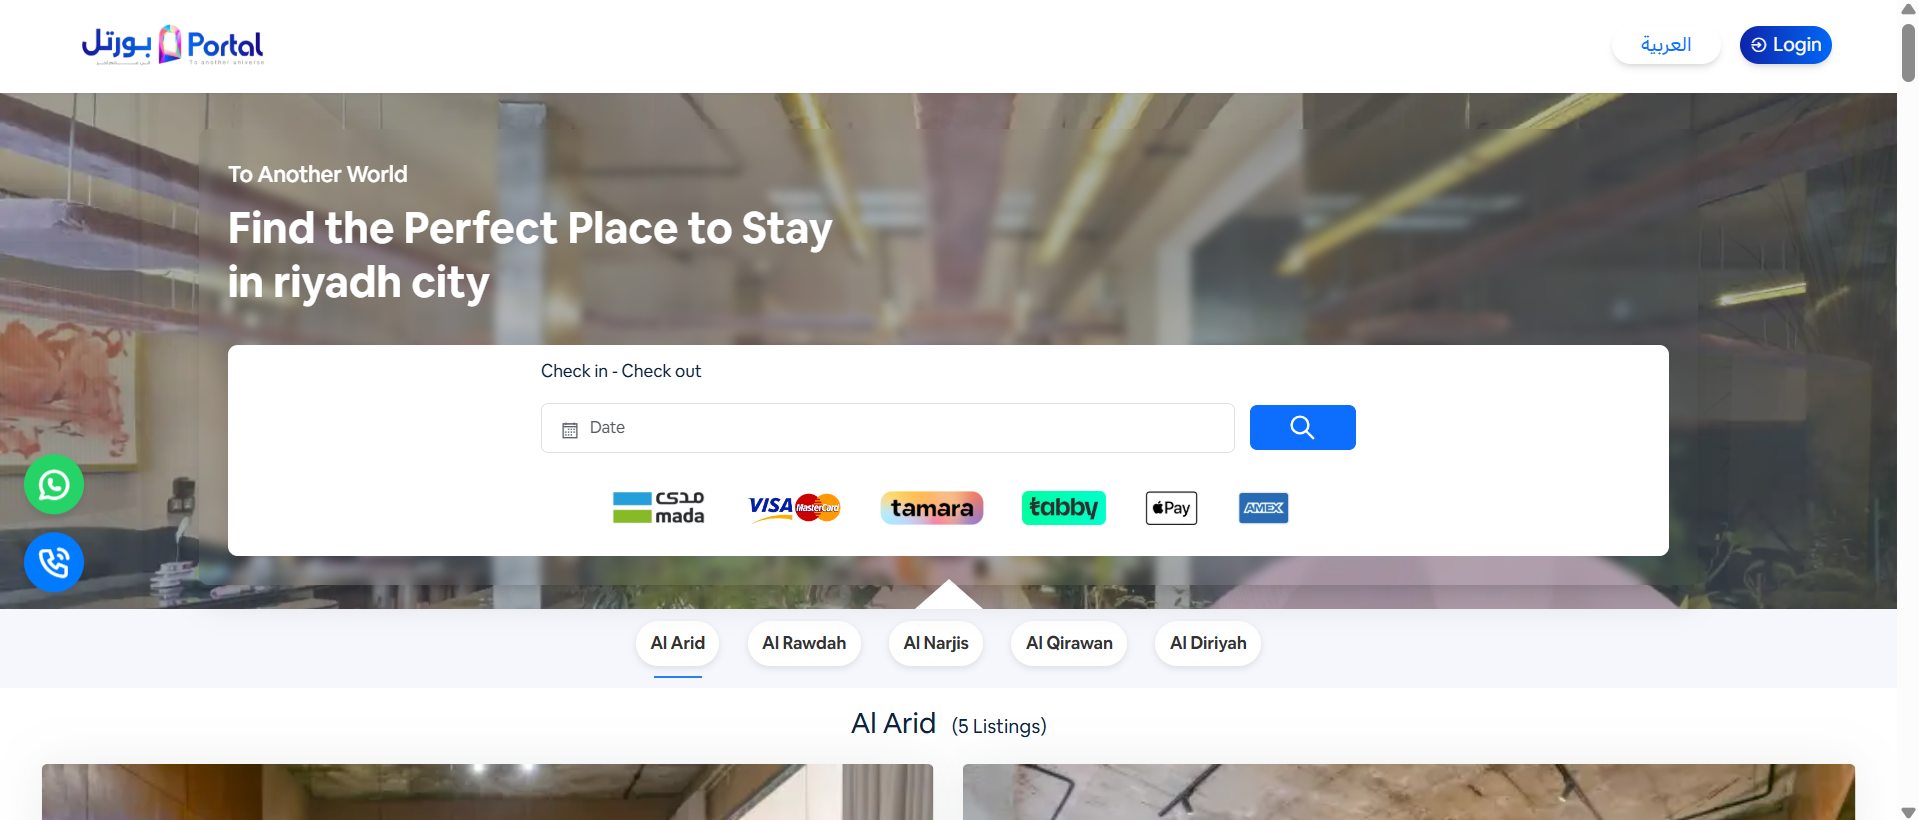Switch language to العربية
This screenshot has height=820, width=1919.
coord(1666,45)
